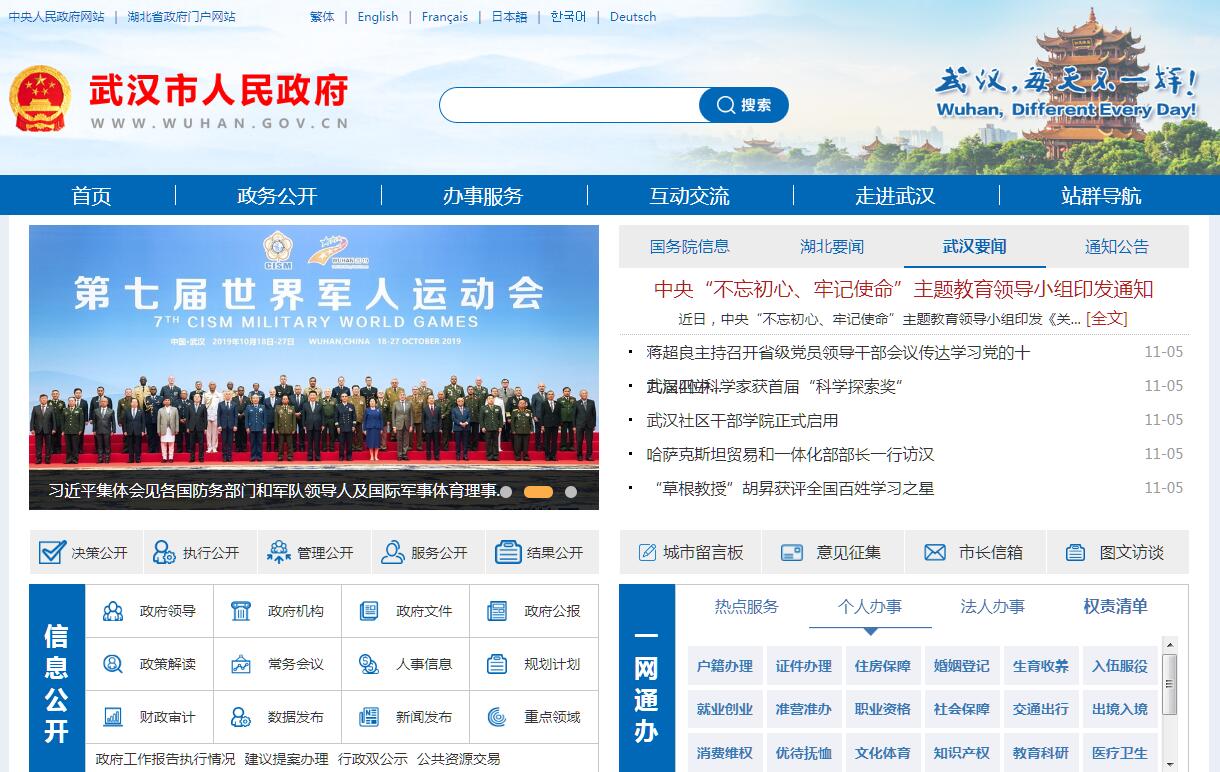Click the 执行公开 people-gear icon
This screenshot has width=1220, height=772.
click(x=164, y=552)
